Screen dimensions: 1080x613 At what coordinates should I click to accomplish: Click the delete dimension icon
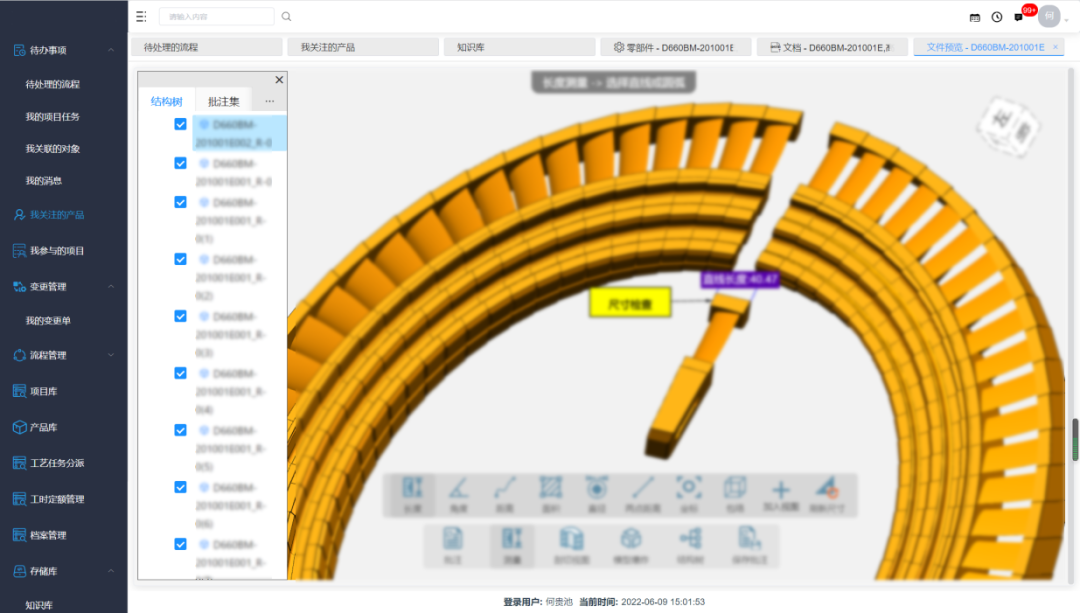pyautogui.click(x=827, y=495)
